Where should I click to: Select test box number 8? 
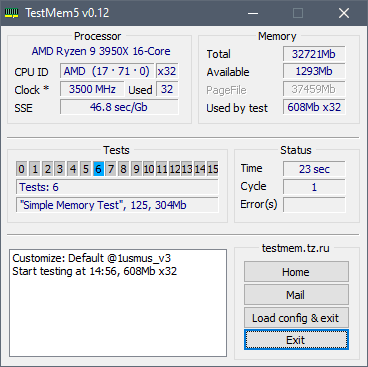(124, 169)
